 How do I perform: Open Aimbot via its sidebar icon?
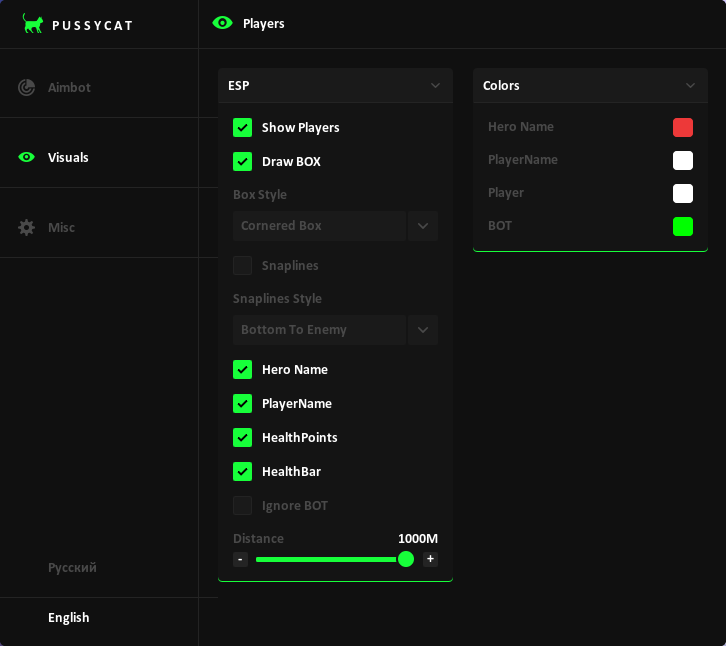tap(27, 88)
